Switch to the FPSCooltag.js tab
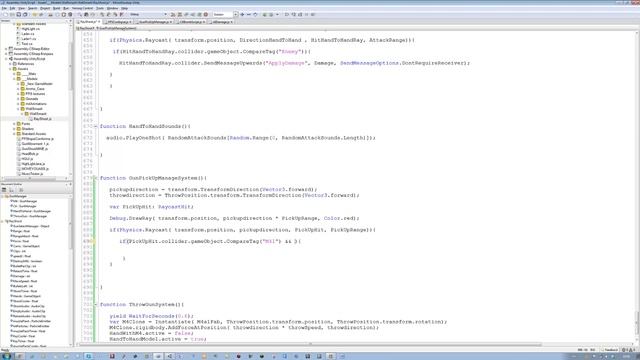Image resolution: width=640 pixels, height=360 pixels. pos(118,22)
